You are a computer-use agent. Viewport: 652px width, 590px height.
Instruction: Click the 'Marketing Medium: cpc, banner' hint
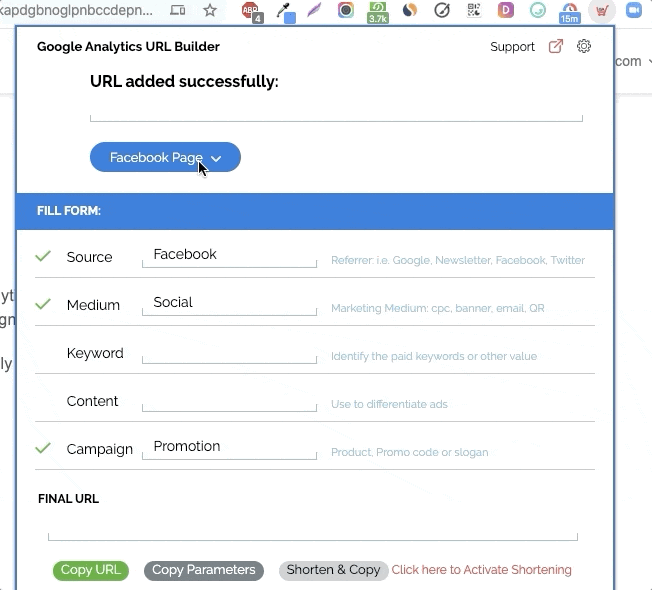tap(437, 308)
